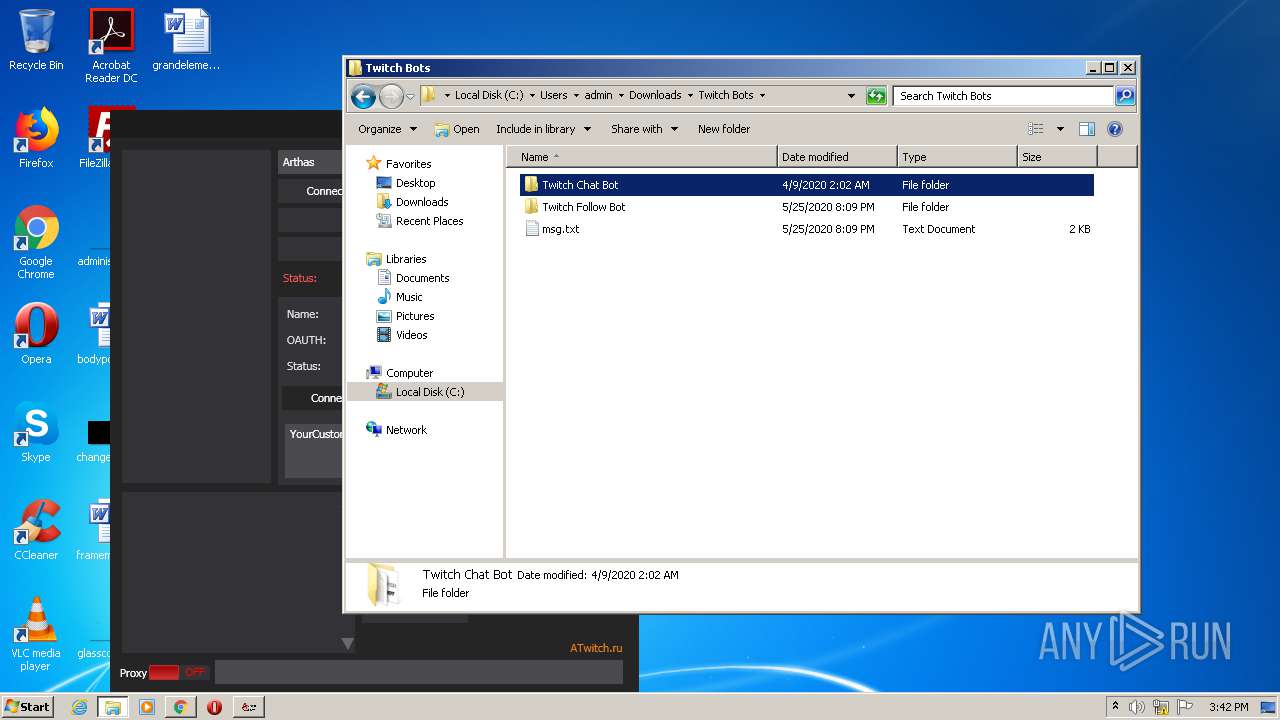The height and width of the screenshot is (720, 1280).
Task: Click the ATwitch.ru link
Action: pos(596,648)
